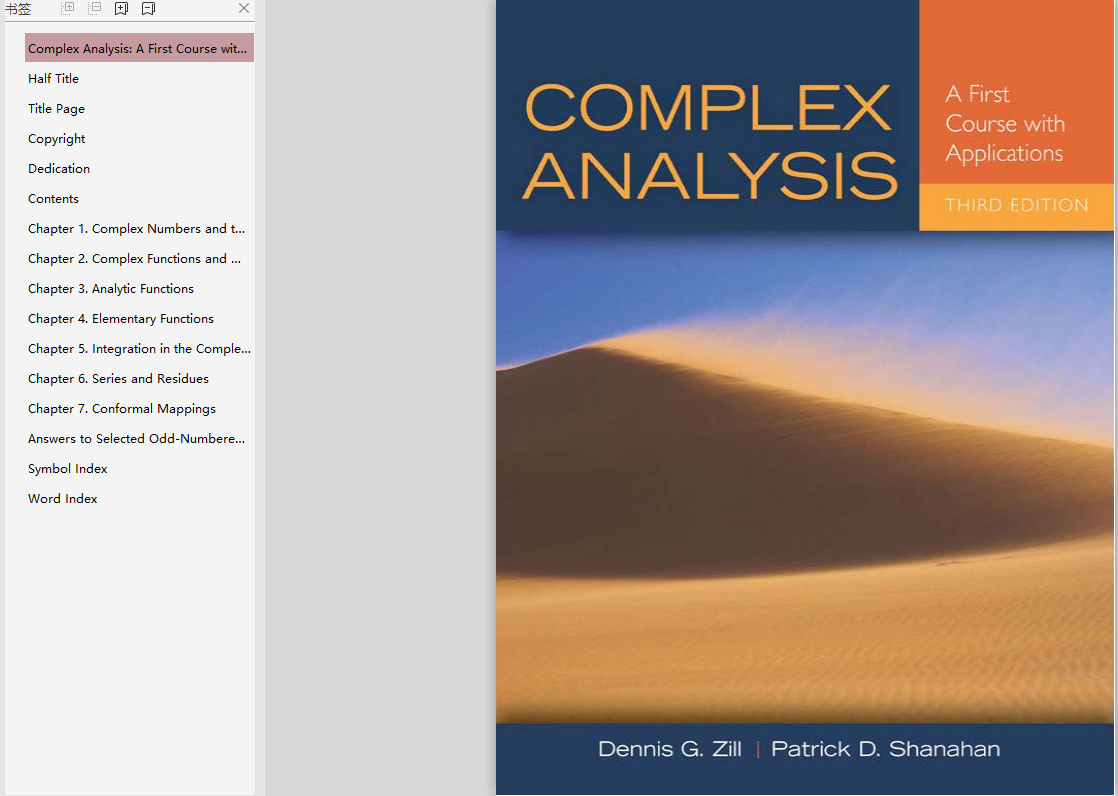Click the author name 'Dennis G. Zill'
Screen dimensions: 1118x796
670,748
